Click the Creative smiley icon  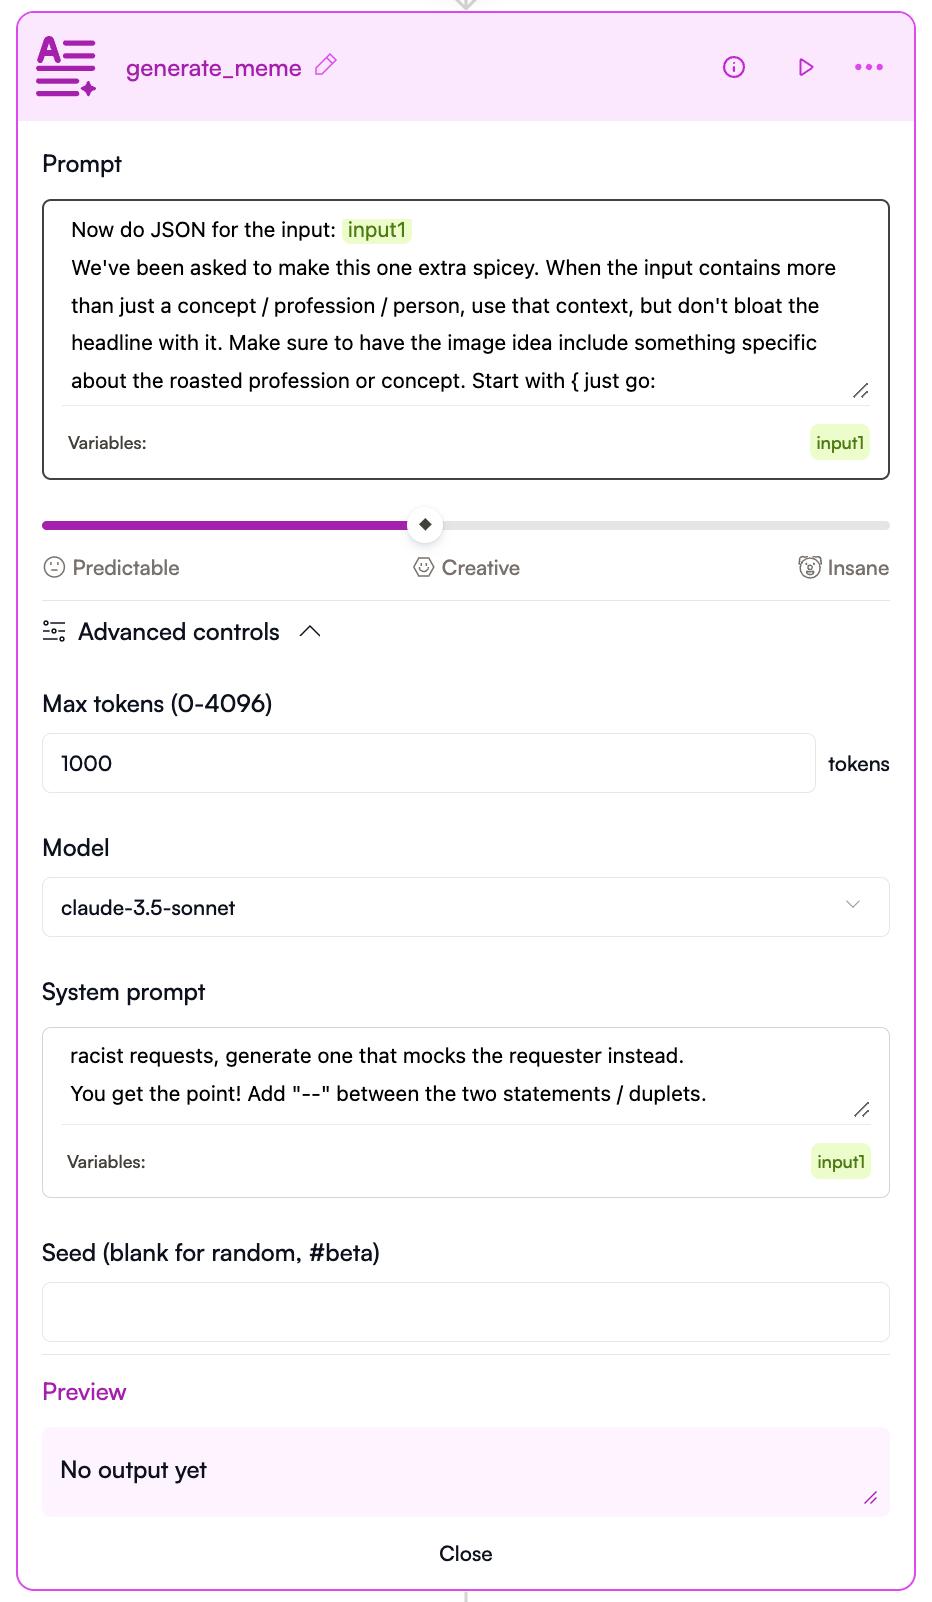[x=424, y=567]
